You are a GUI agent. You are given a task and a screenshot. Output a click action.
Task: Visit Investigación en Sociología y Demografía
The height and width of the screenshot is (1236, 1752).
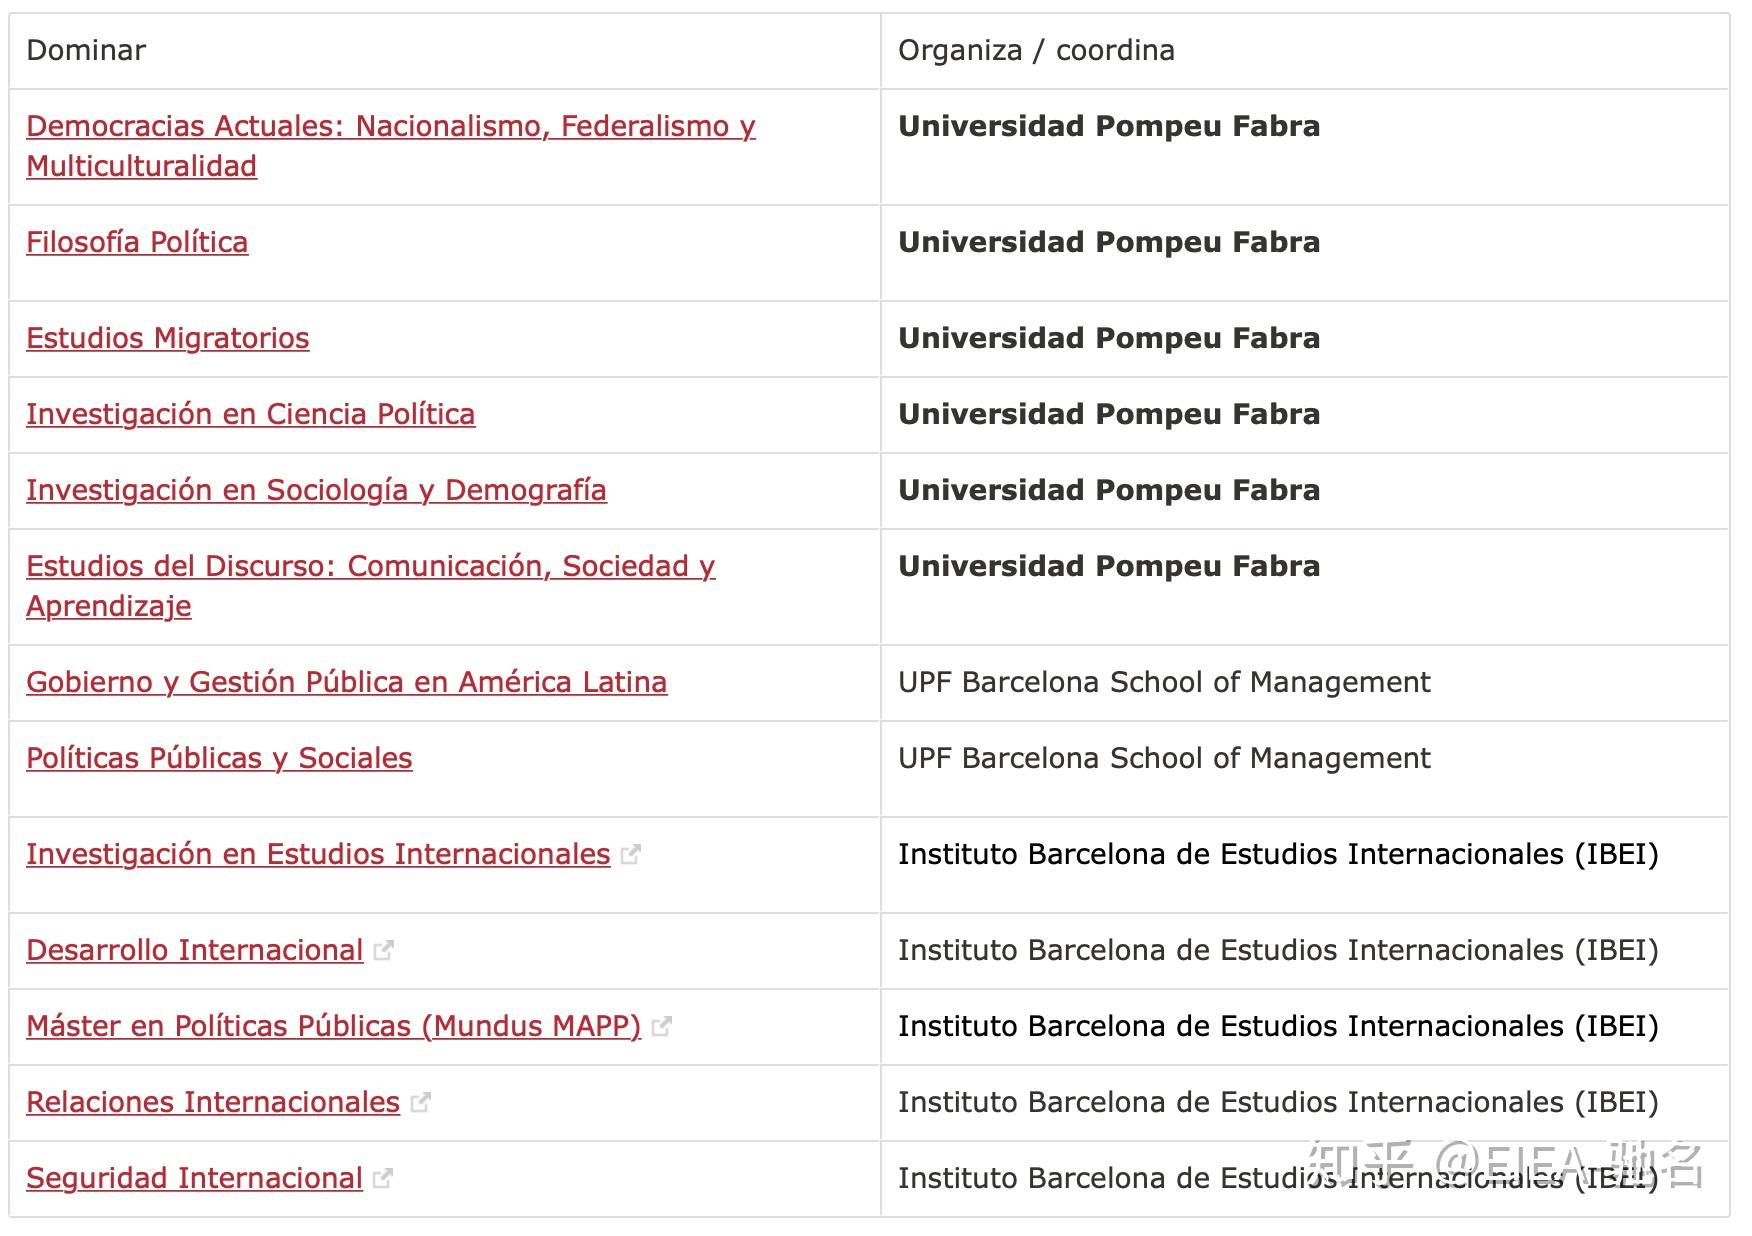point(316,490)
